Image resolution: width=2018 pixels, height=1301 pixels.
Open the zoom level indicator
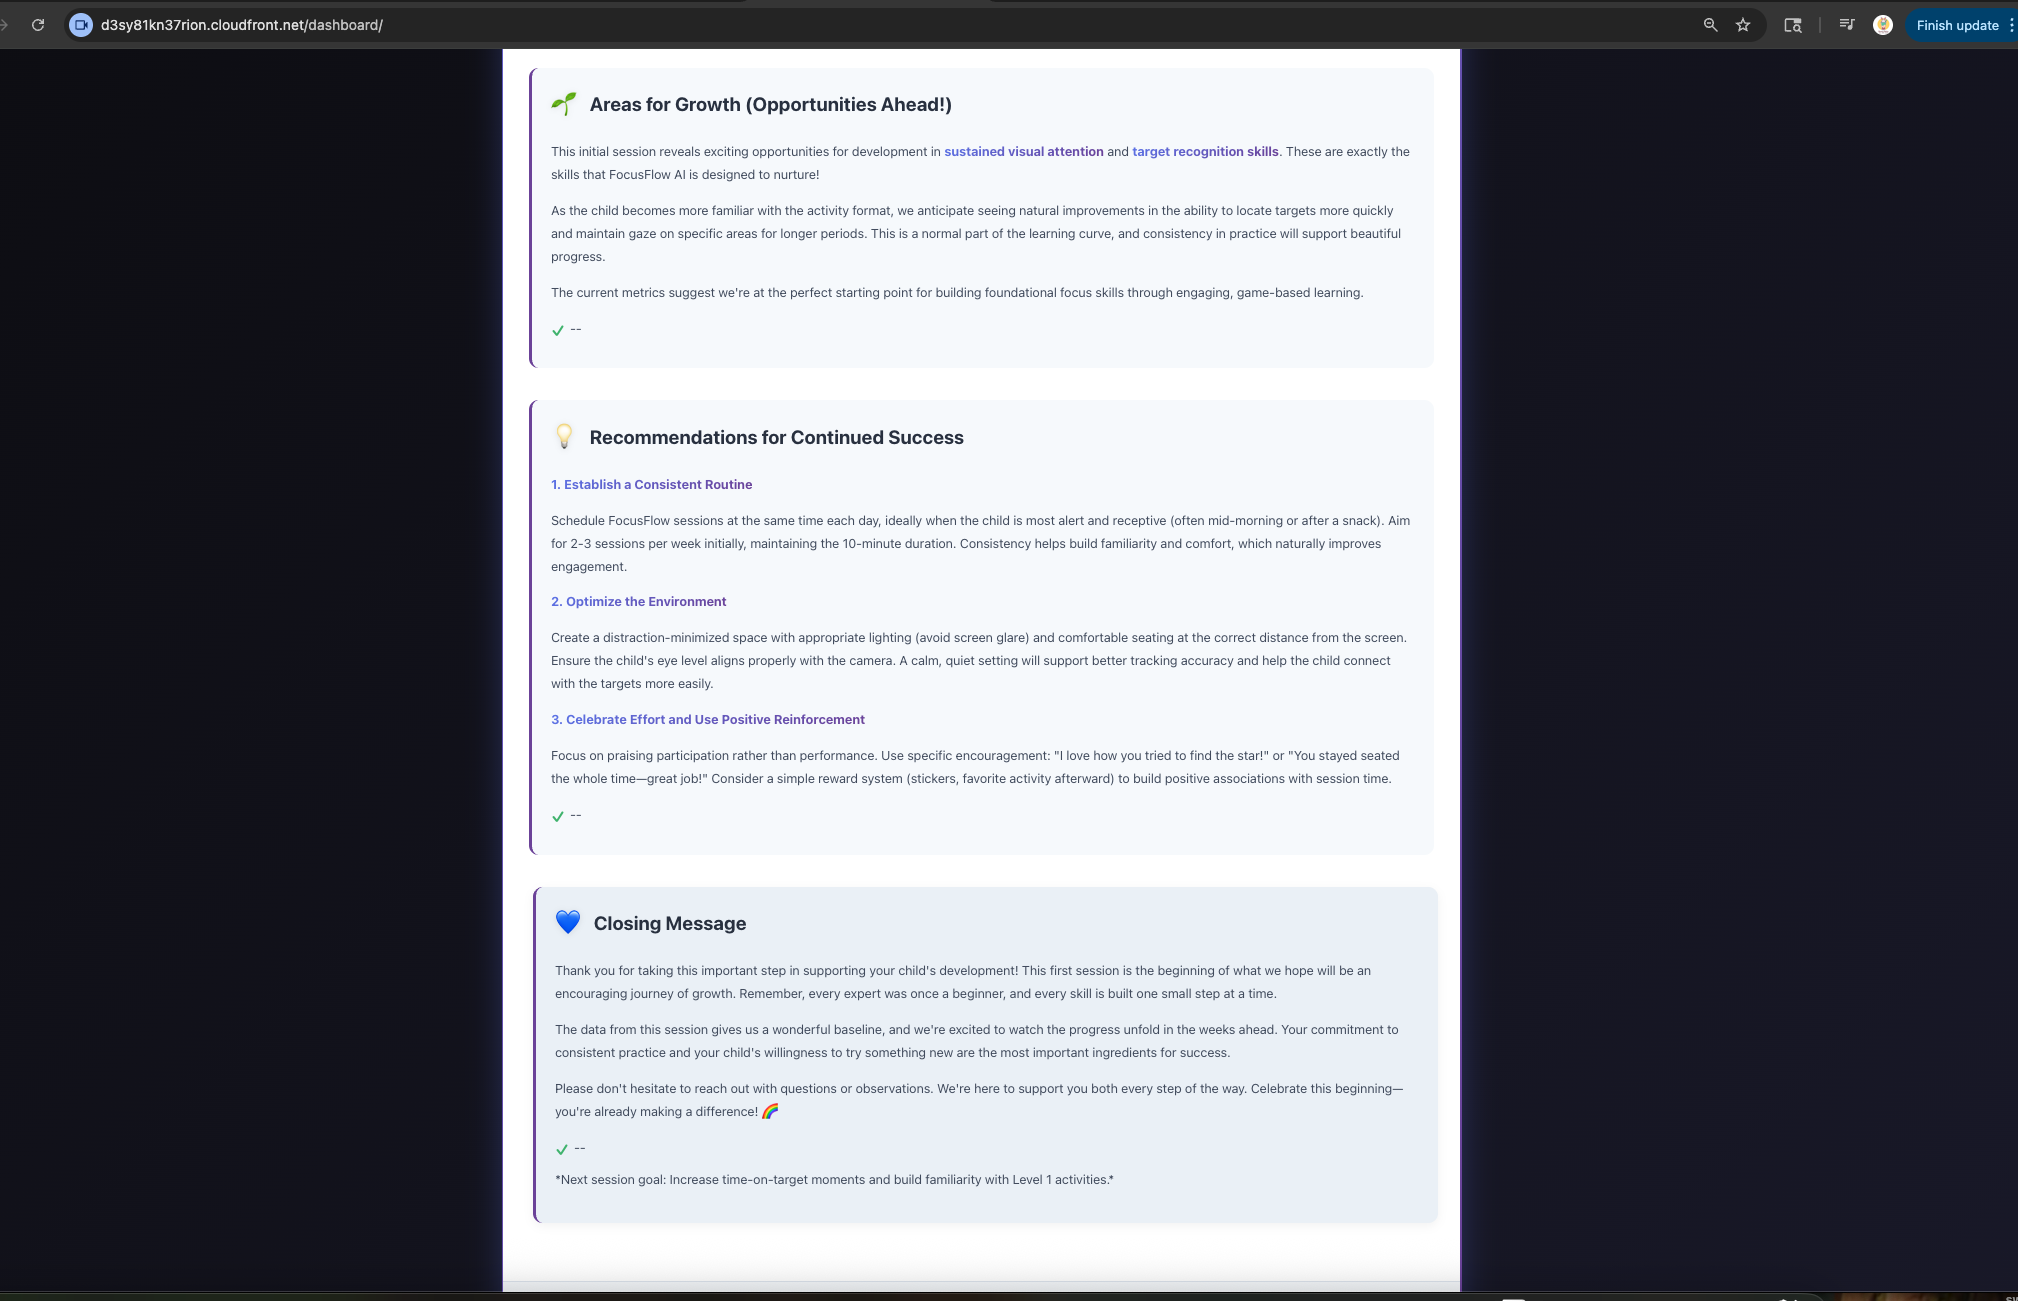(1710, 25)
